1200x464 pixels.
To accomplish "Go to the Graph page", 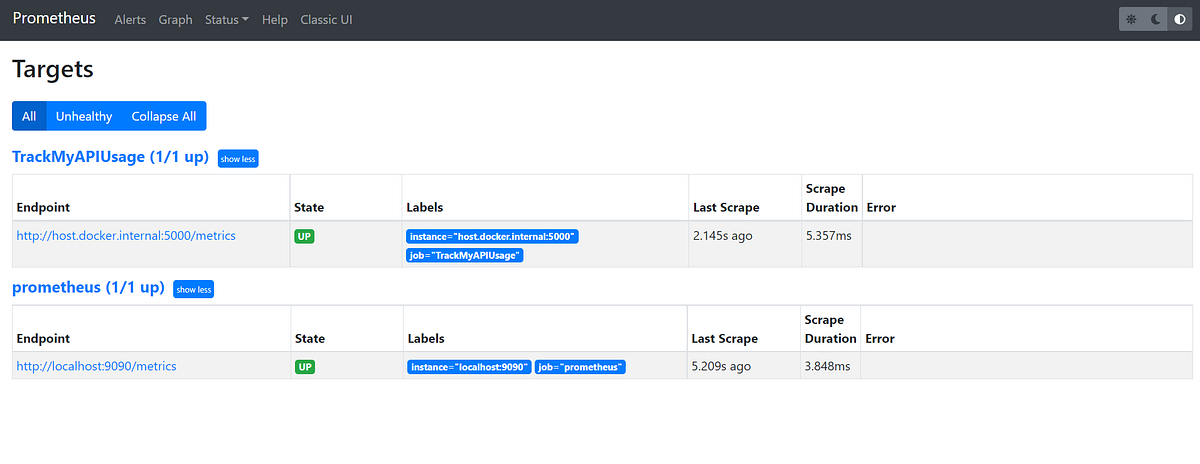I will 175,20.
